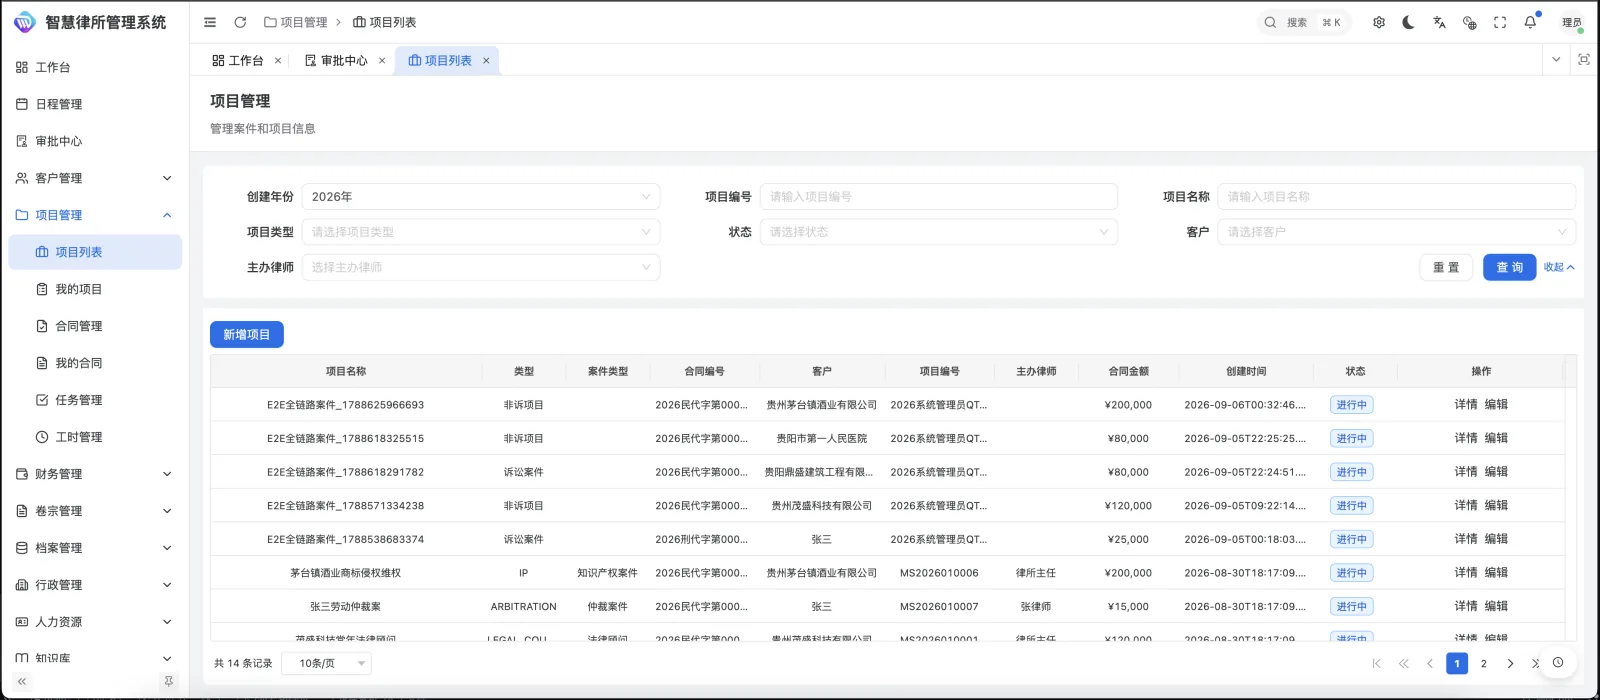Click 进行中 status tag for 张三劳动仲裁案

(x=1351, y=606)
